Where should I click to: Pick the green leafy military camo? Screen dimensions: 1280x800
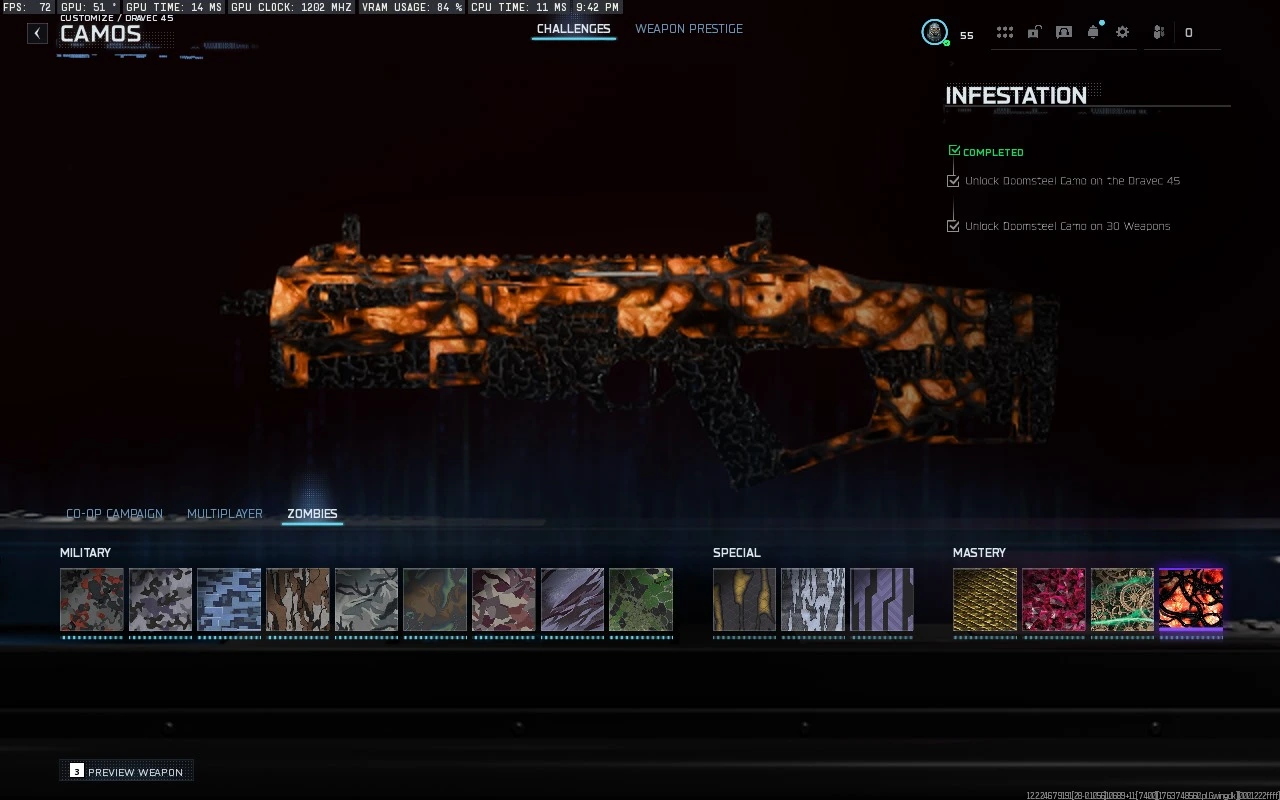click(x=641, y=600)
